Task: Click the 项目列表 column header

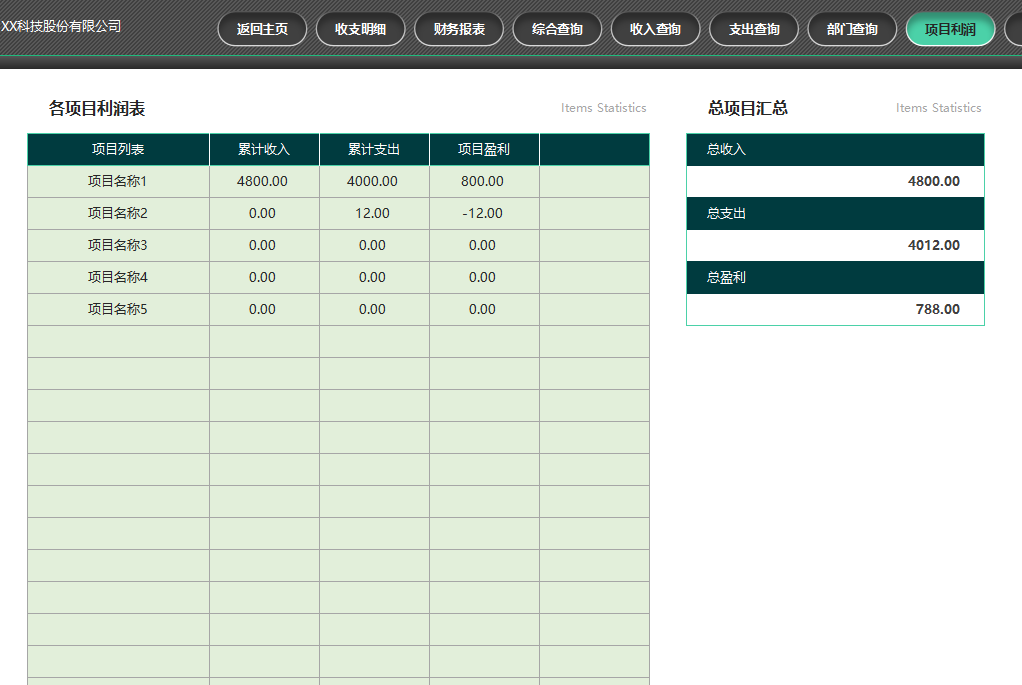Action: pos(118,150)
